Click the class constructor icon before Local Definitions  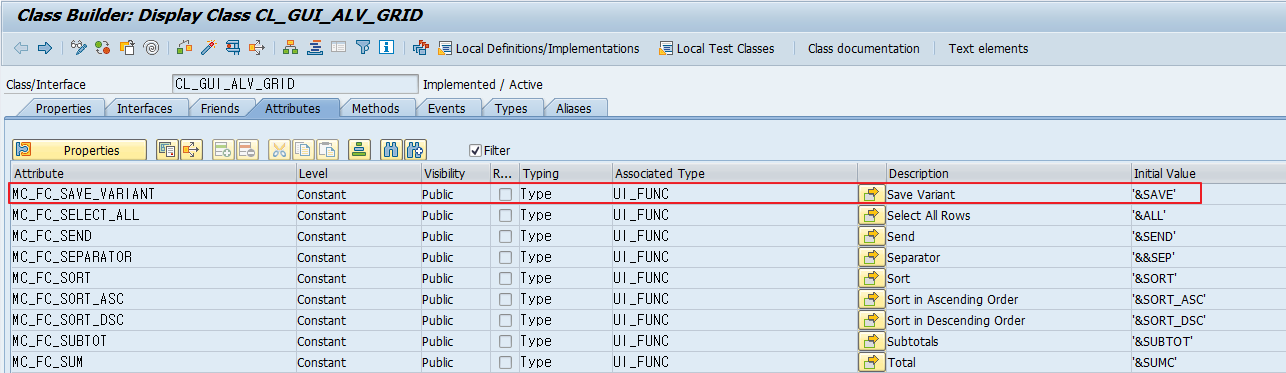tap(421, 48)
